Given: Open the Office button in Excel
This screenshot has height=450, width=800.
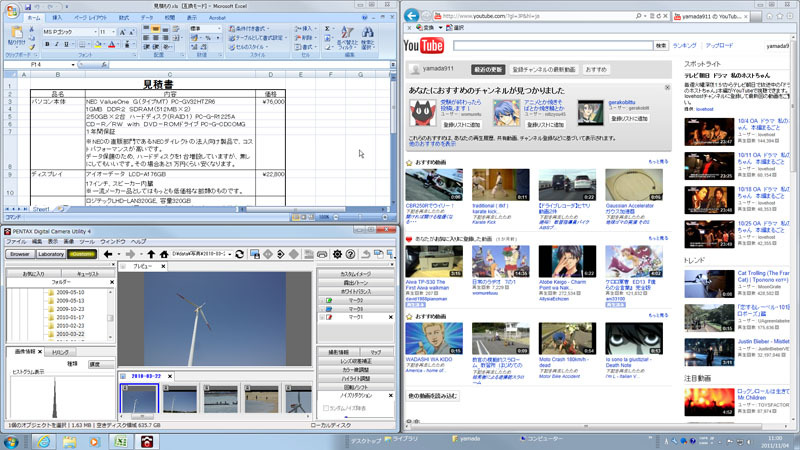Looking at the screenshot, I should 12,10.
